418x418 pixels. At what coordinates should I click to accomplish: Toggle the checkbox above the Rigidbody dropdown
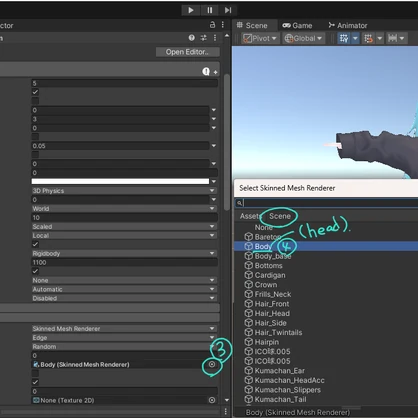tap(35, 244)
